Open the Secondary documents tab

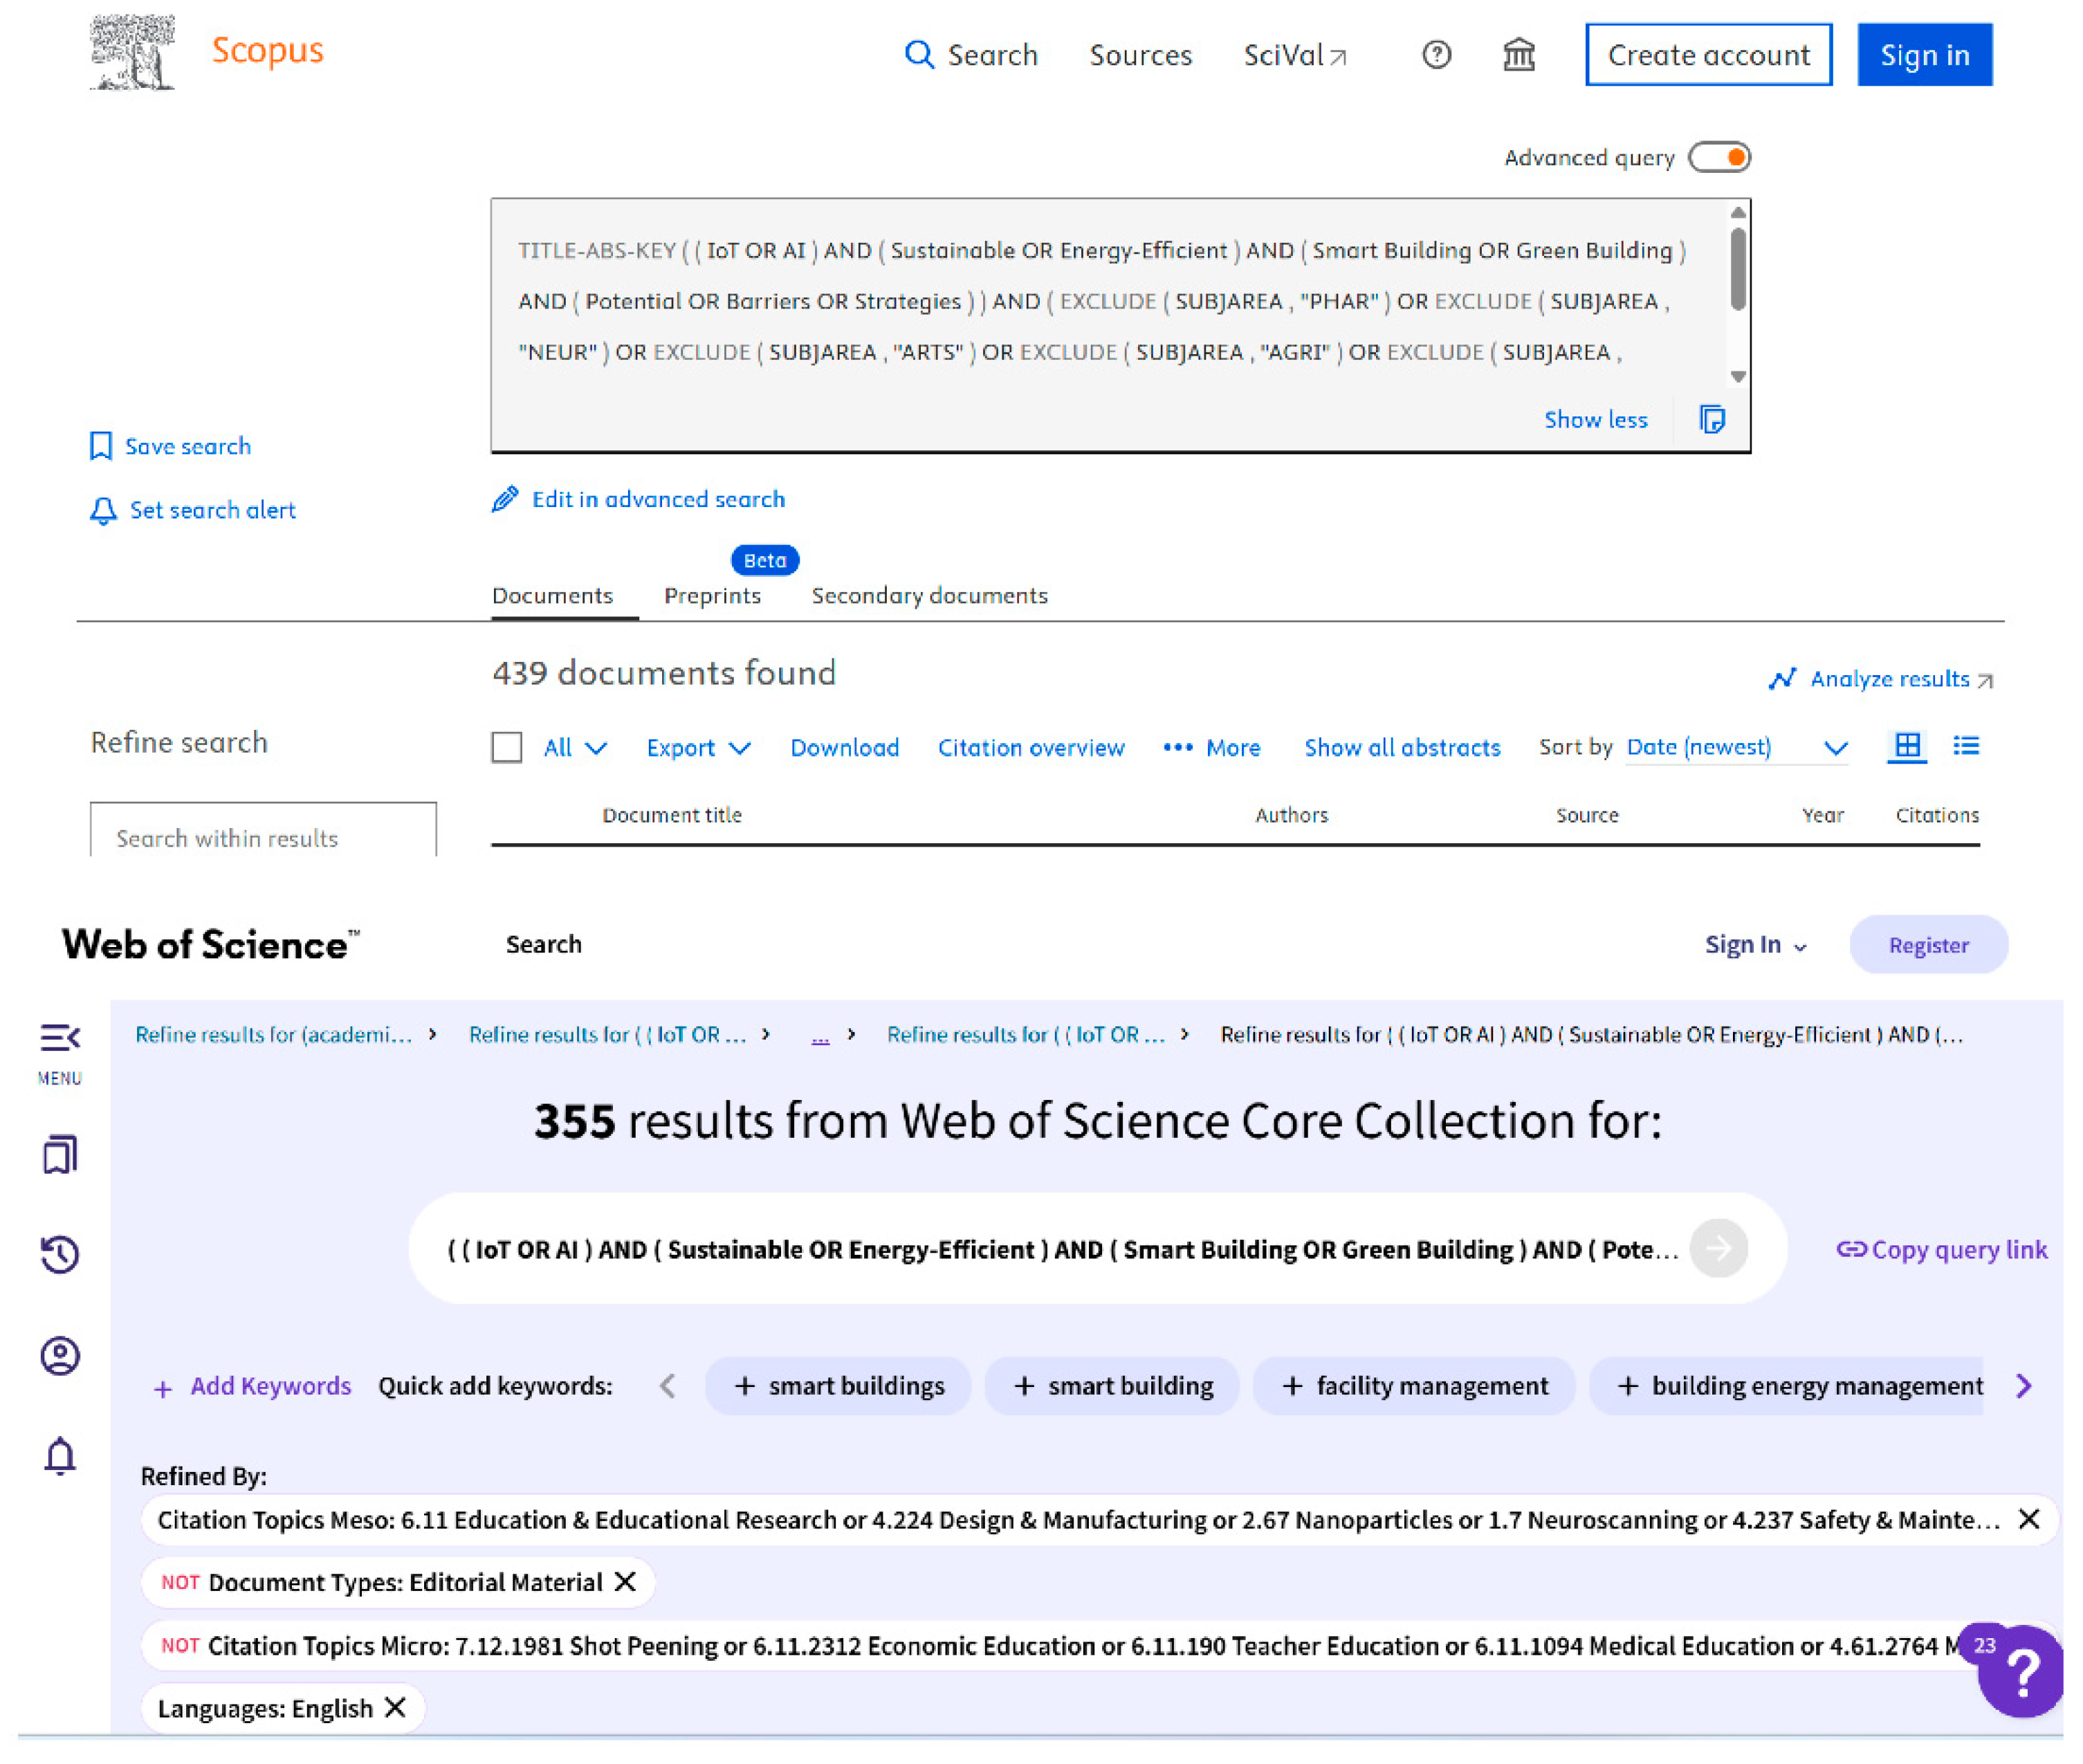(929, 596)
